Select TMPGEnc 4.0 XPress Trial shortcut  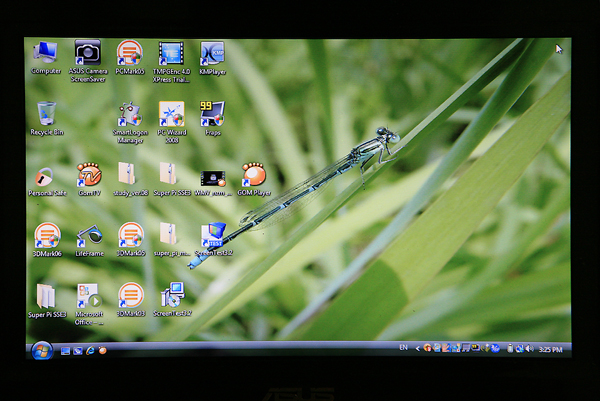(x=171, y=61)
